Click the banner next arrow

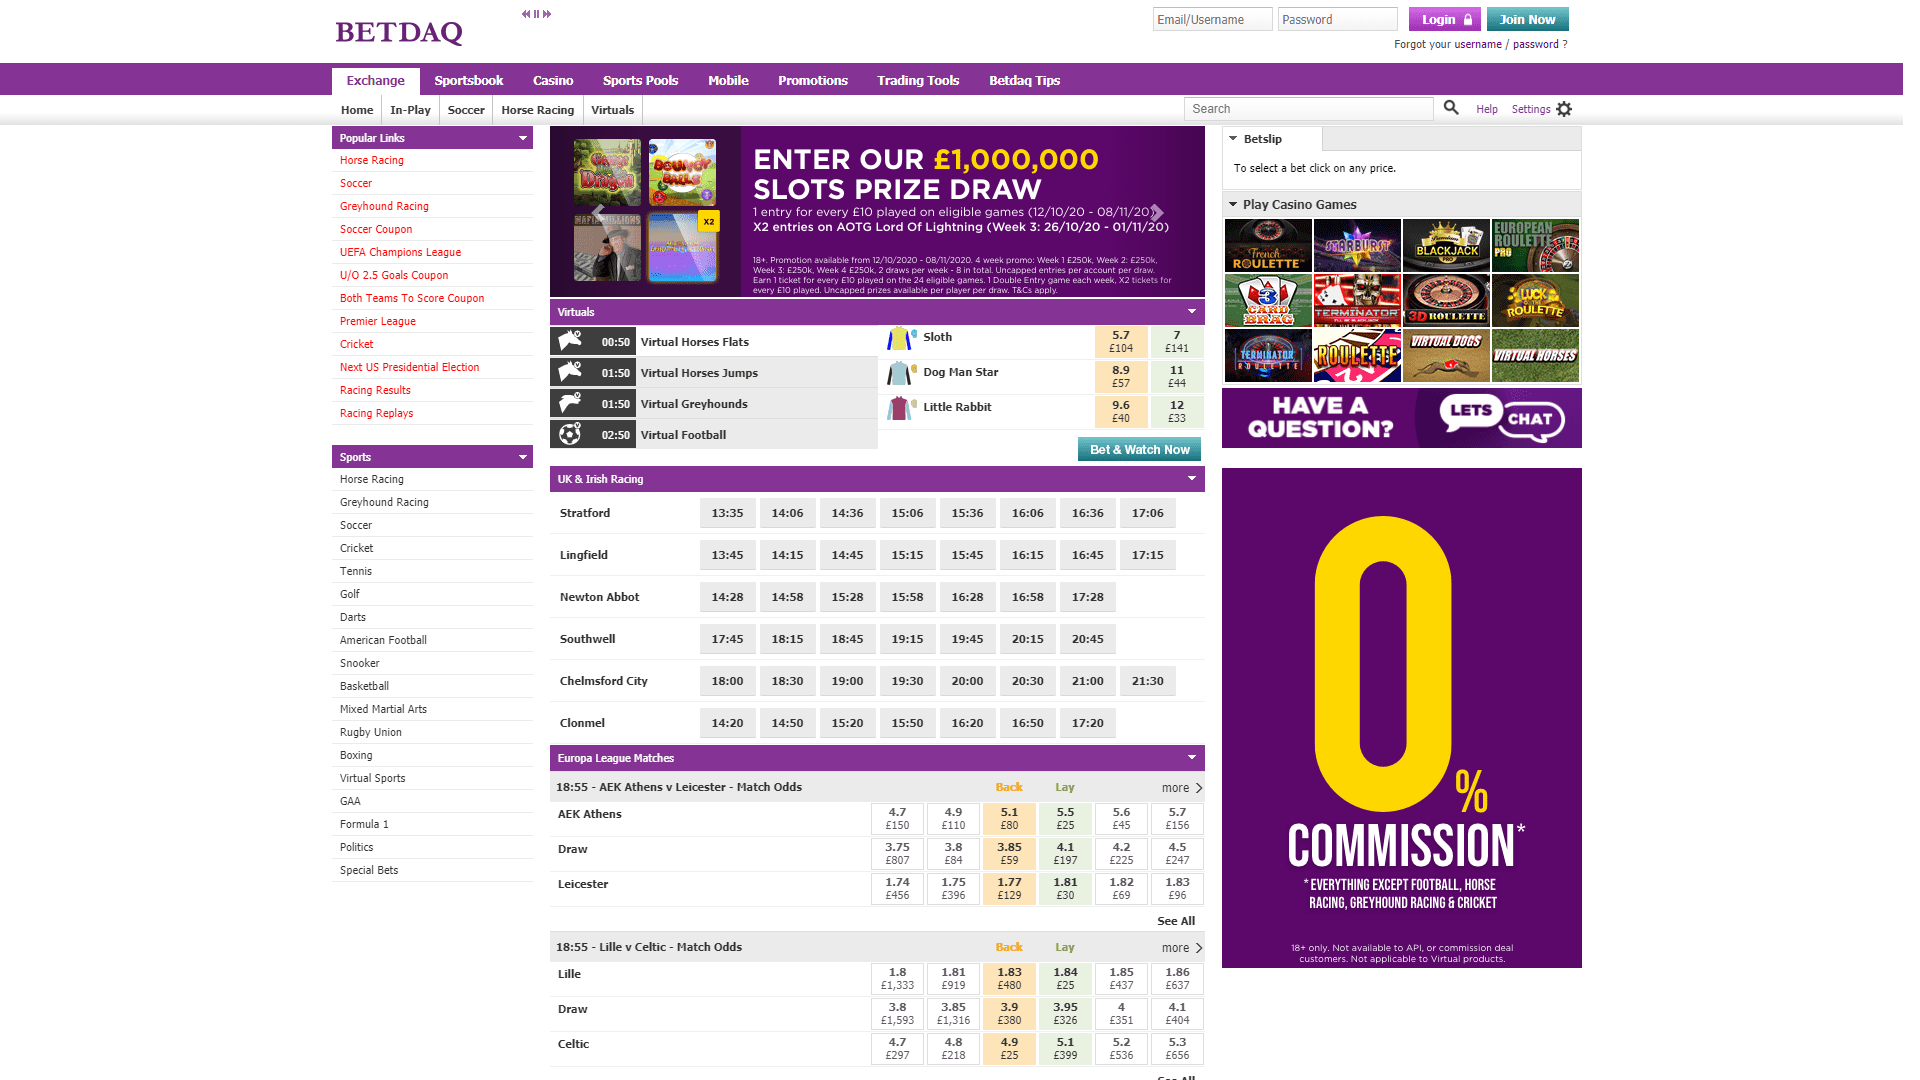click(x=1157, y=212)
